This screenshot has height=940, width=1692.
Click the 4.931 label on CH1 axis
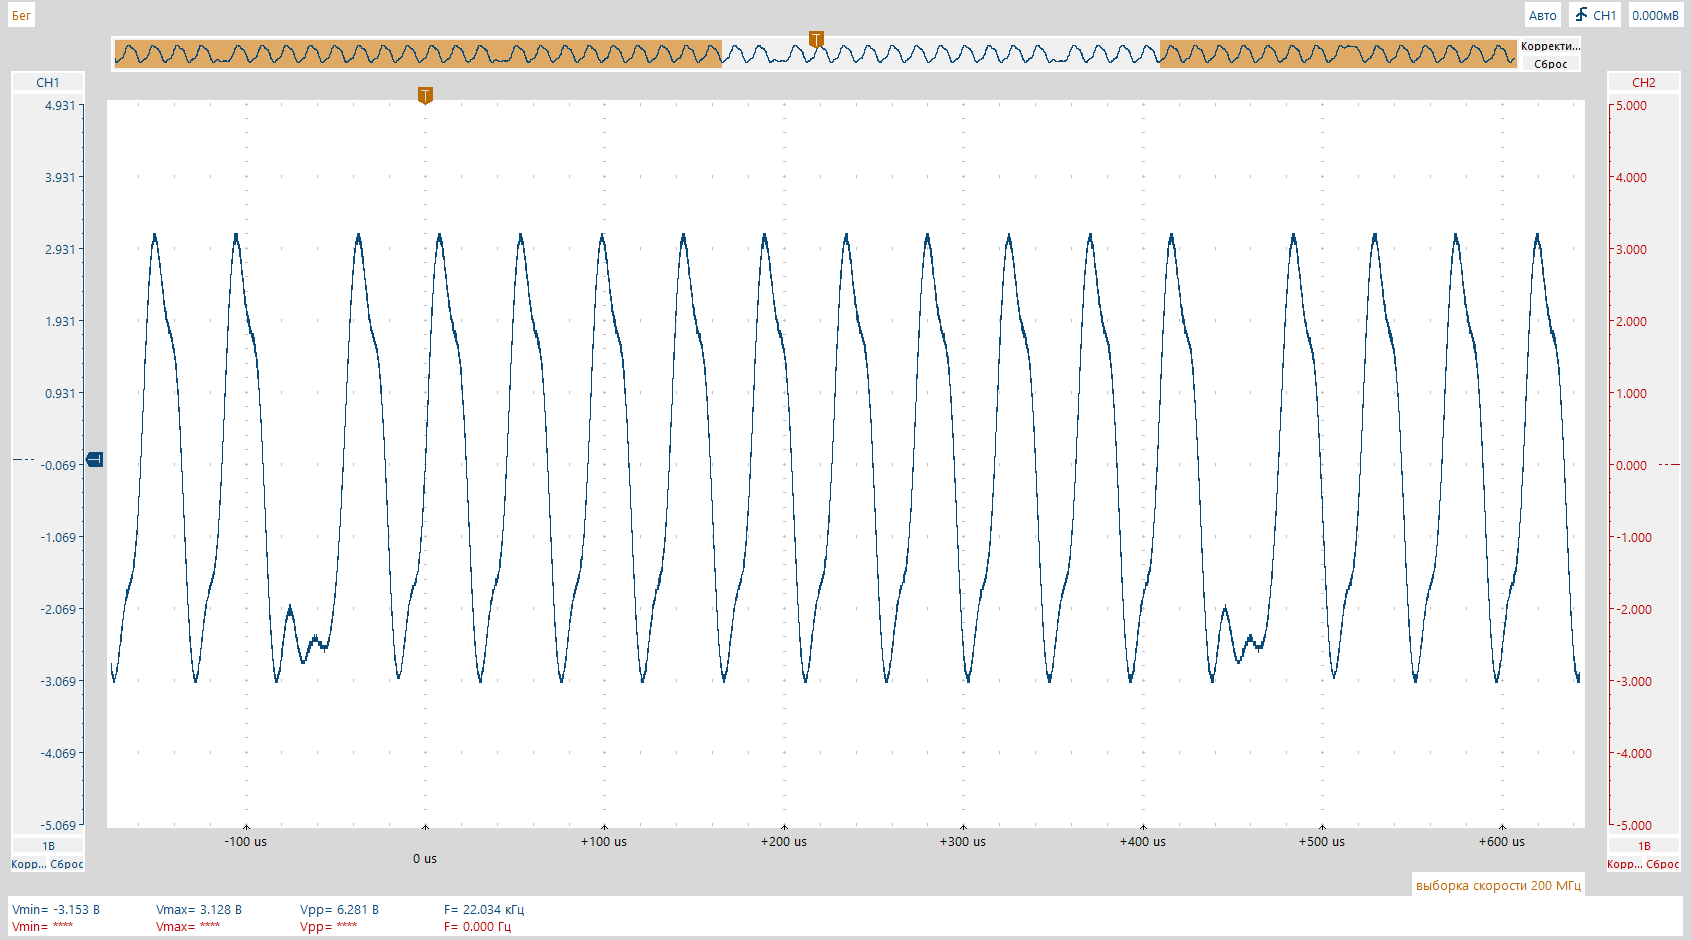[59, 105]
